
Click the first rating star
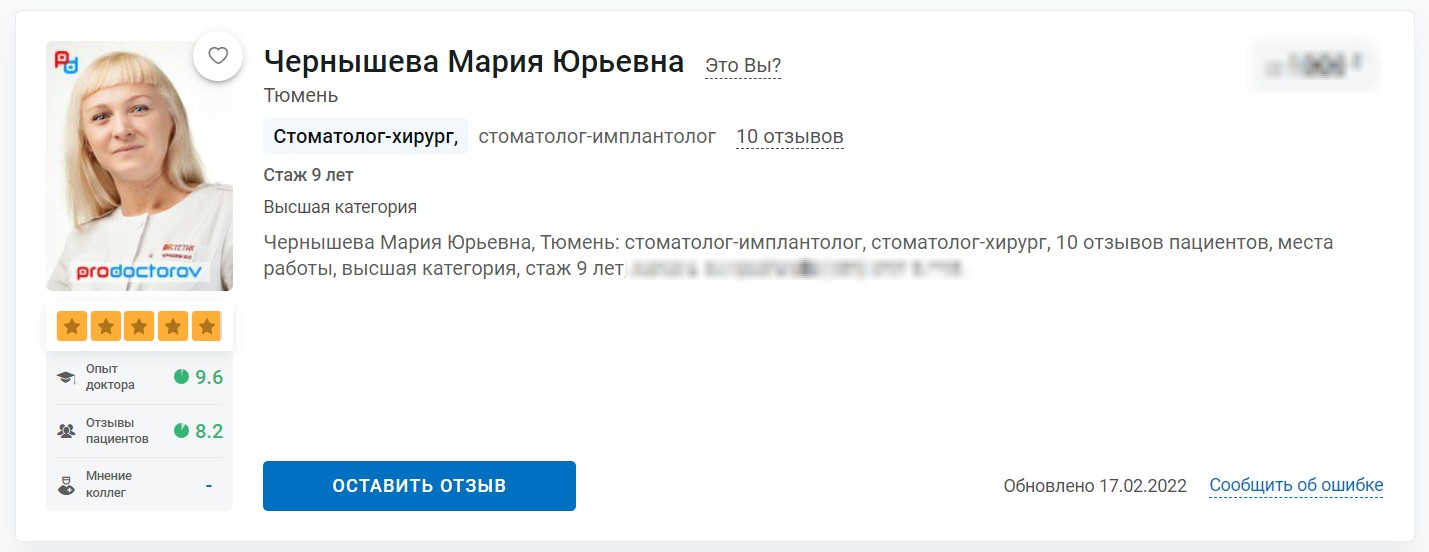(72, 326)
